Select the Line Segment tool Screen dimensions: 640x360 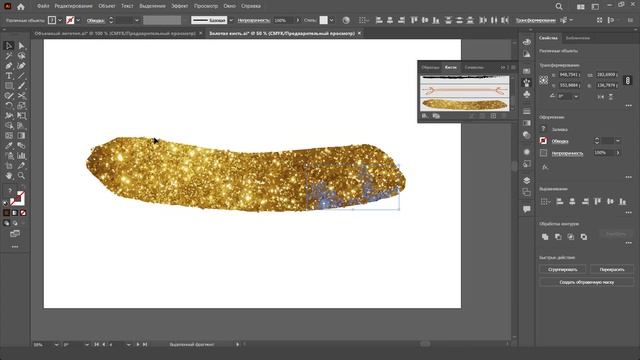pos(21,76)
